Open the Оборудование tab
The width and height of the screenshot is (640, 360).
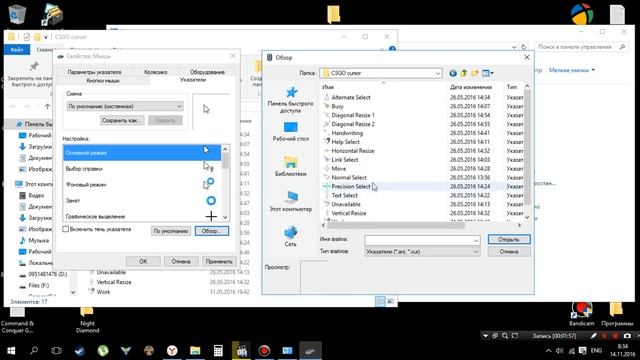tap(207, 72)
